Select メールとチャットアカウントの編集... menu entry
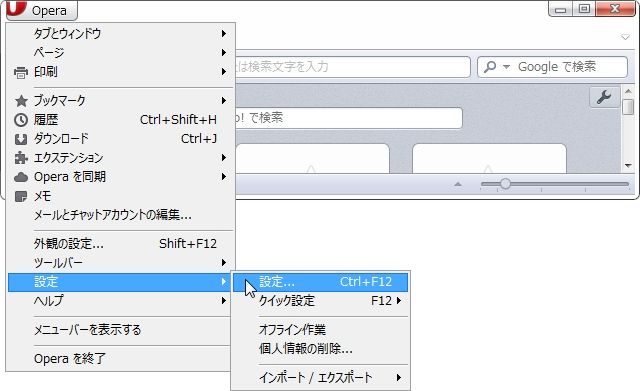This screenshot has width=640, height=391. point(121,215)
